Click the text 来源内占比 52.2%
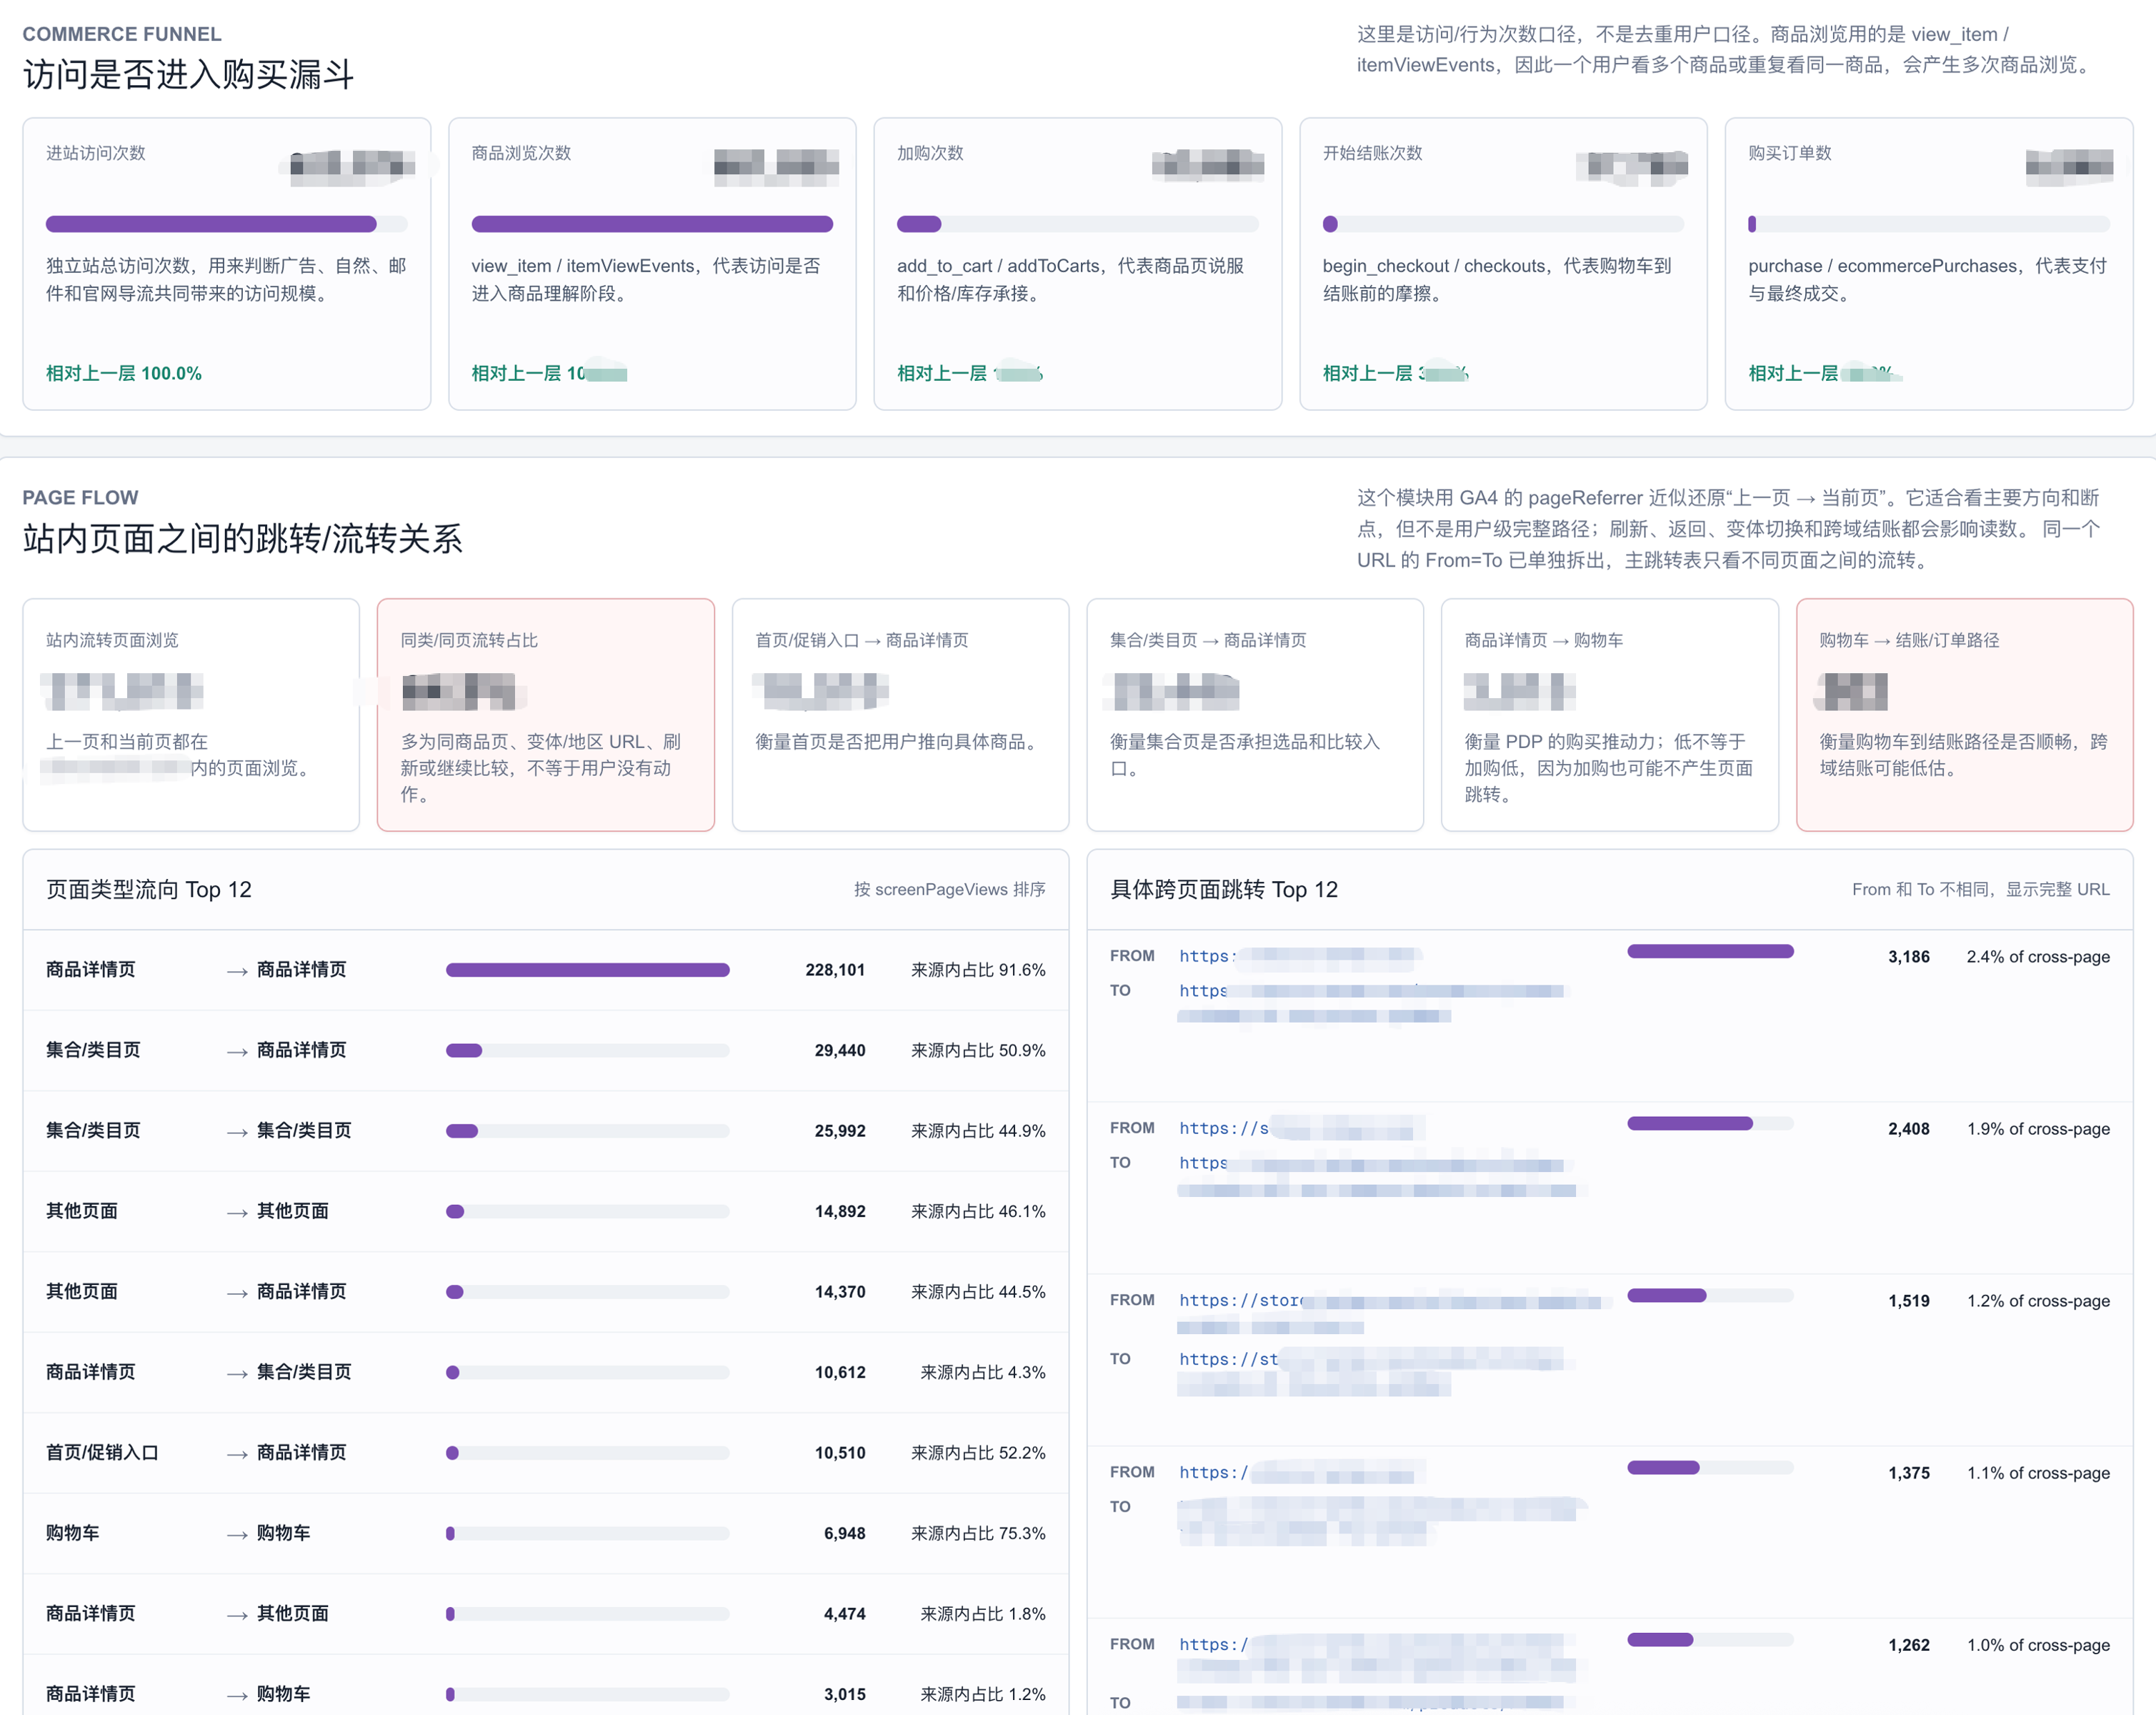Image resolution: width=2156 pixels, height=1715 pixels. (978, 1453)
